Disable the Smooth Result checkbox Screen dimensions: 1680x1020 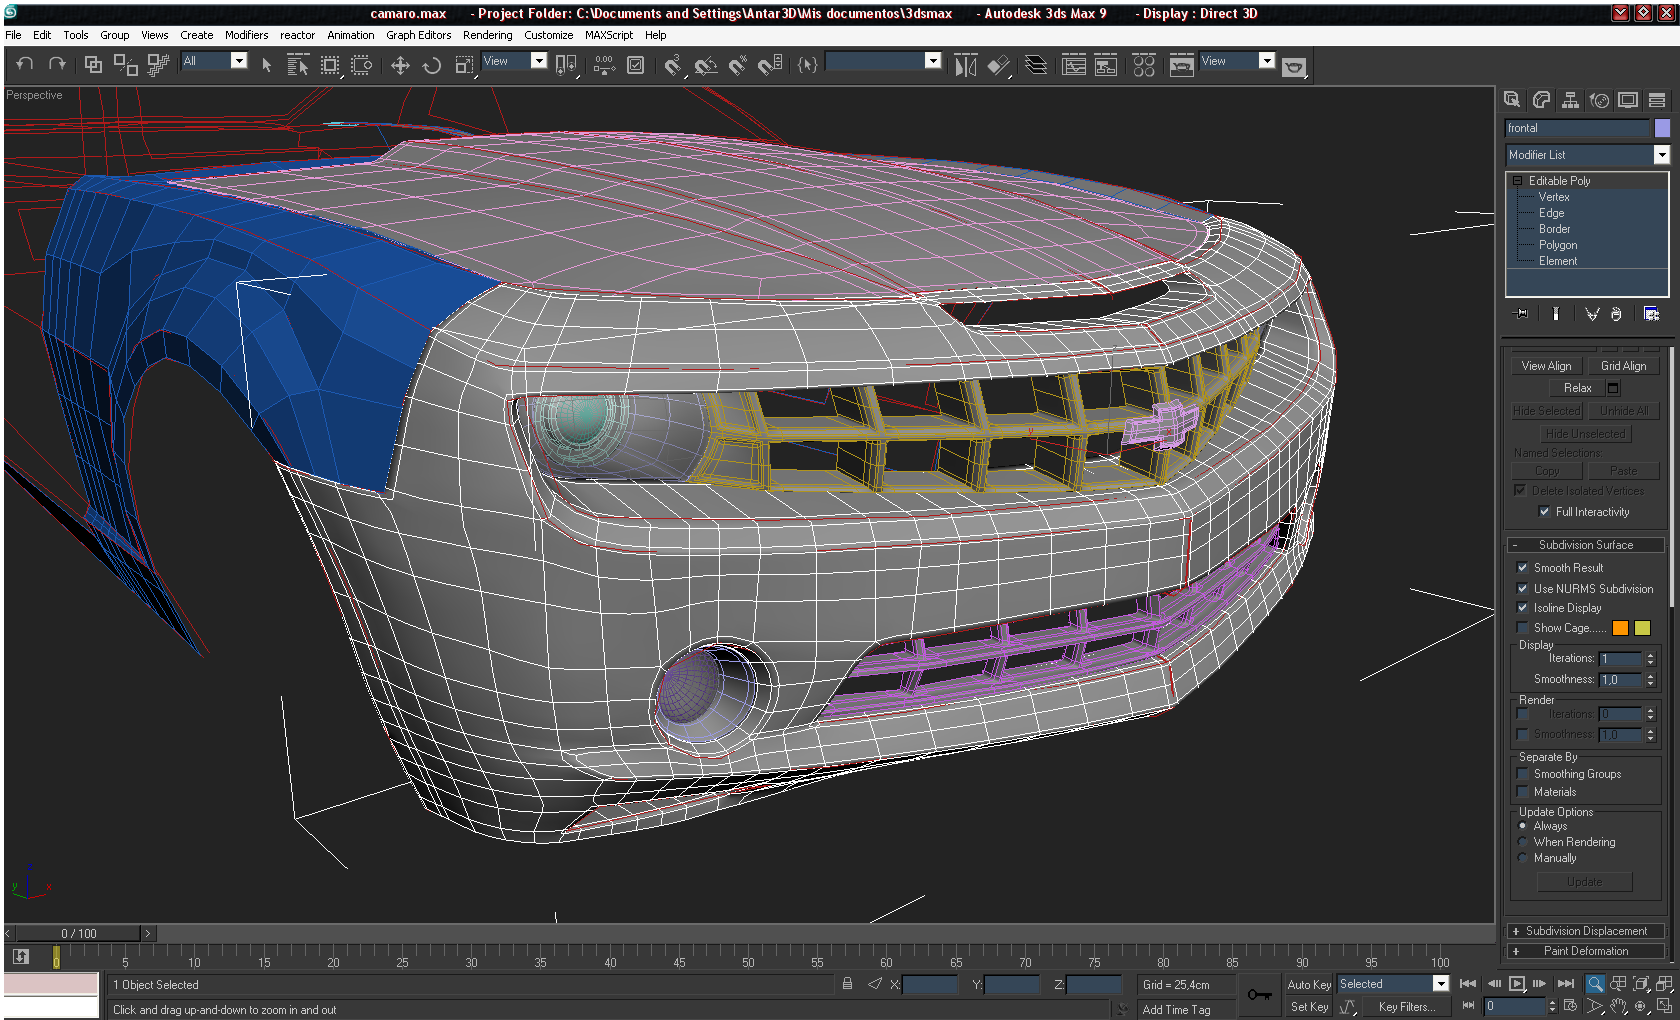pyautogui.click(x=1523, y=568)
